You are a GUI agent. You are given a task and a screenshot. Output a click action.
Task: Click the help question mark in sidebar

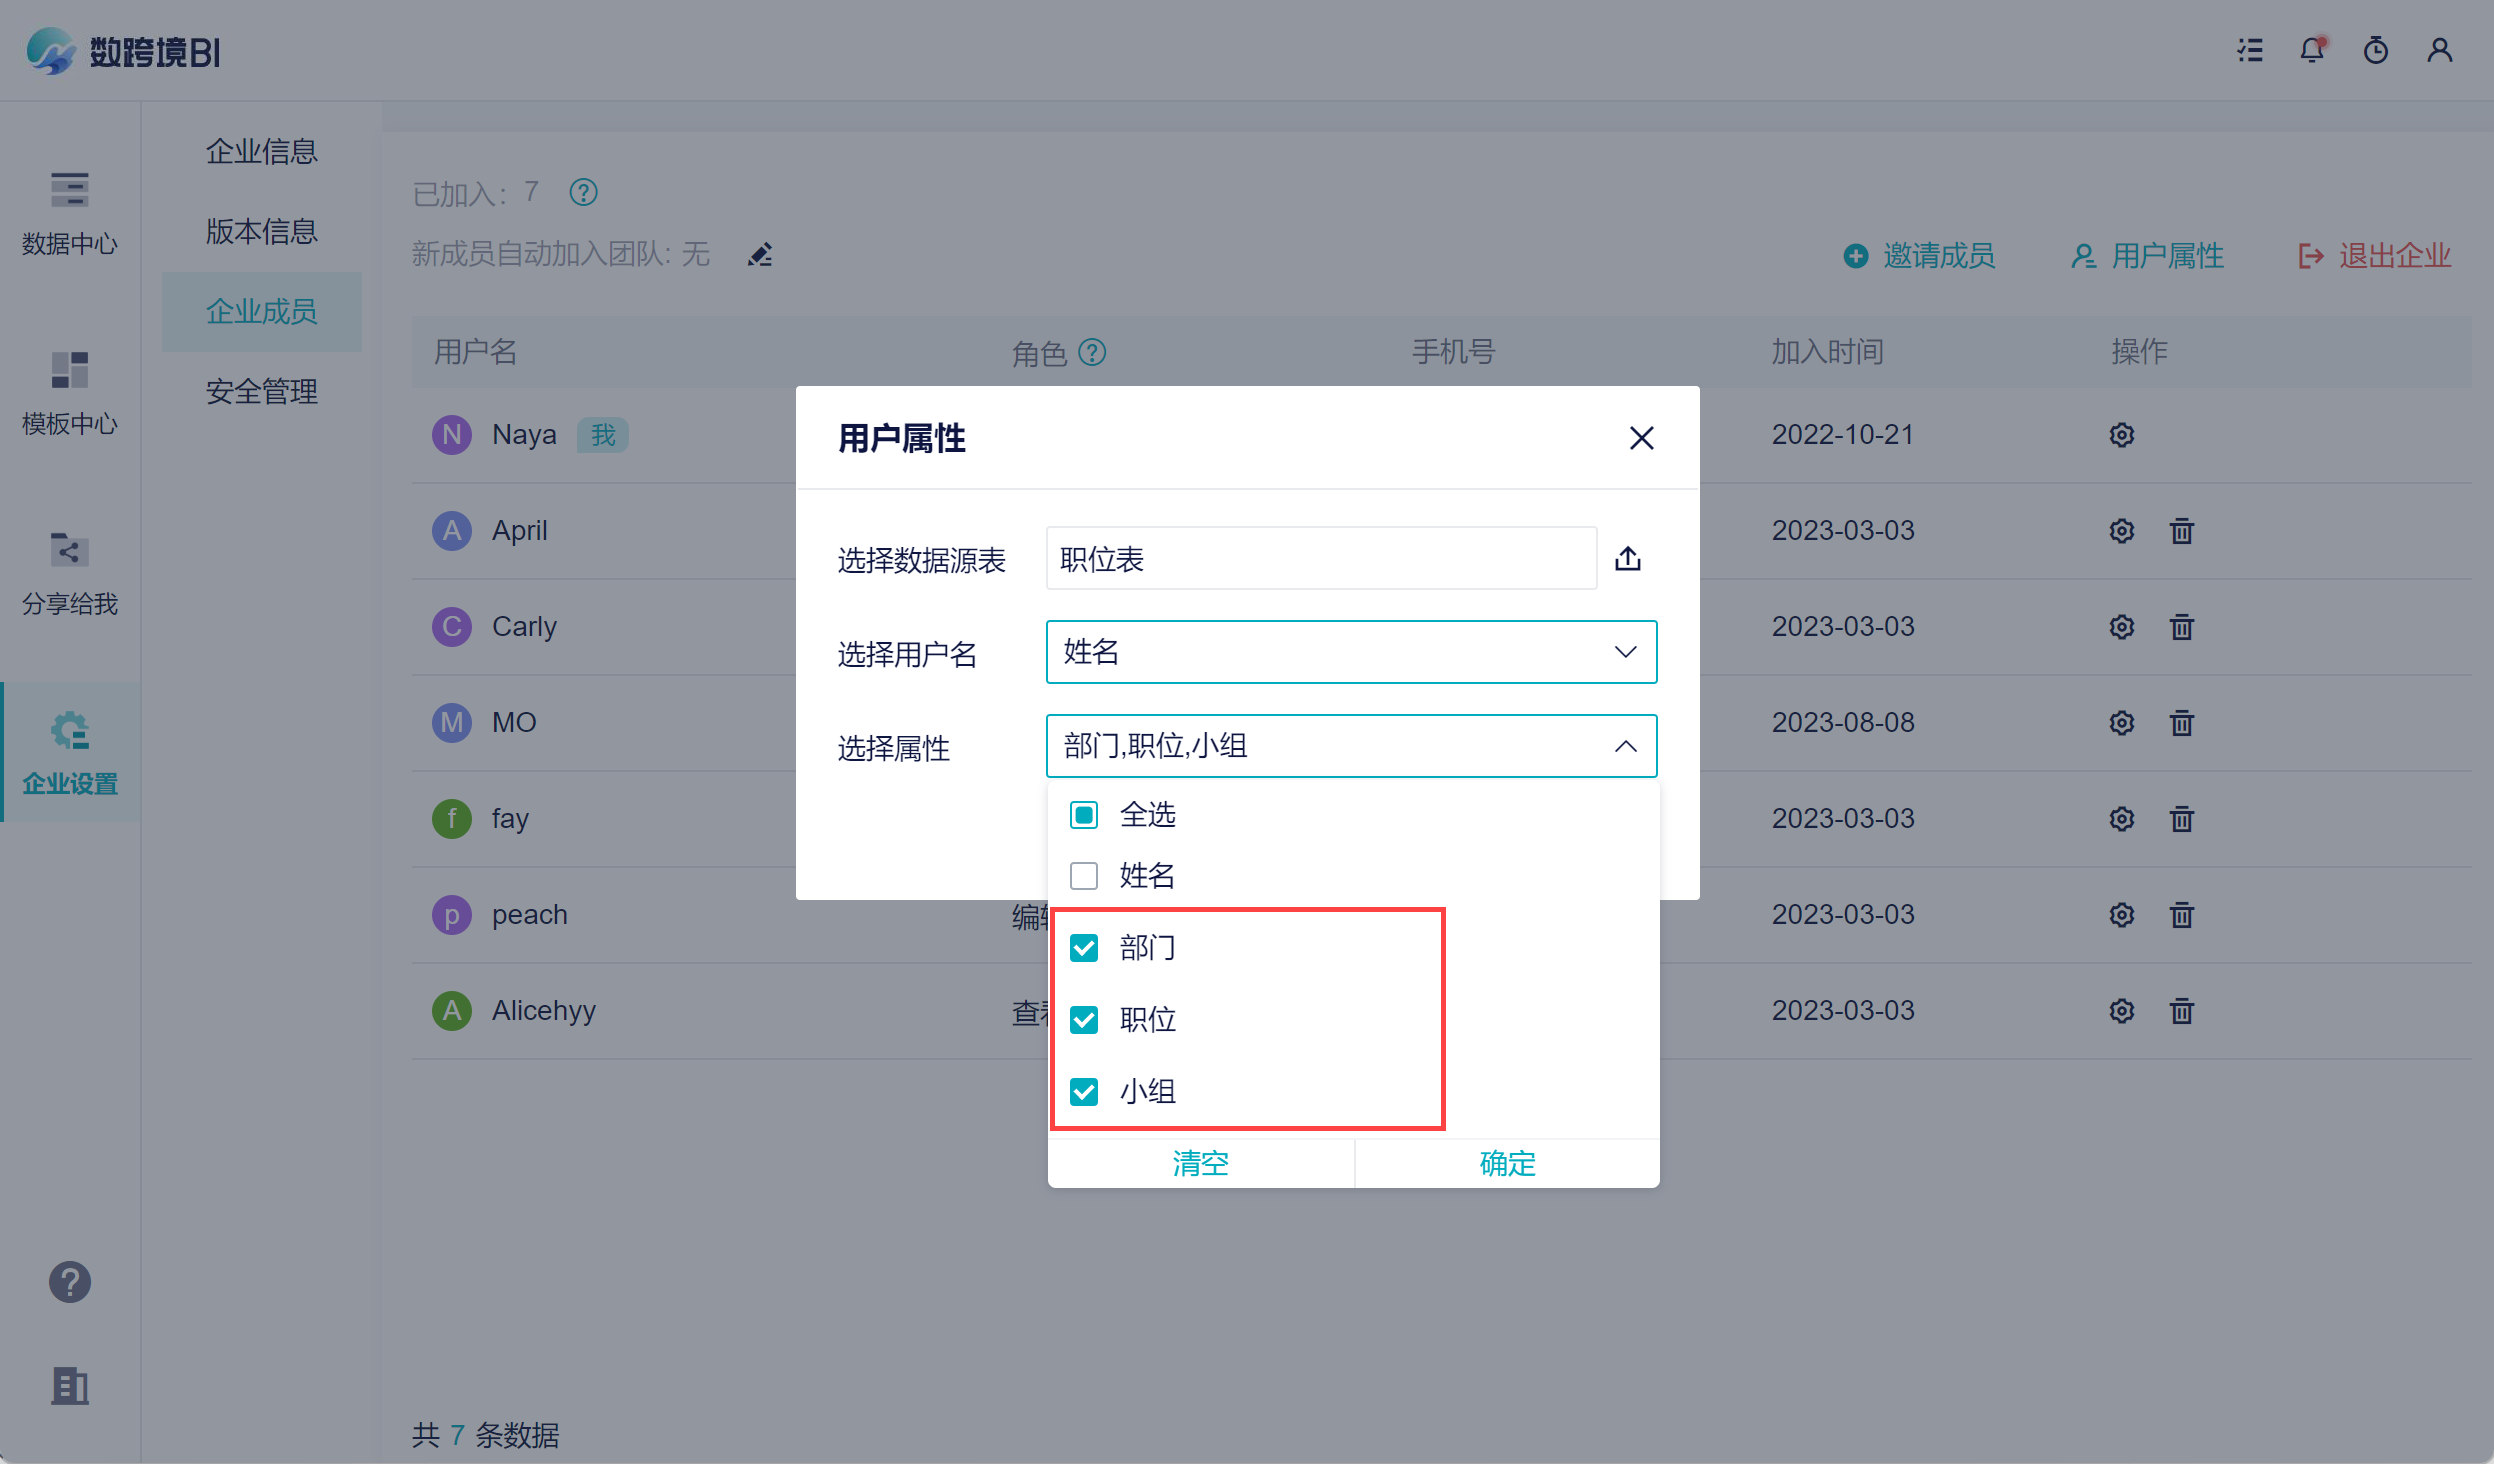click(x=70, y=1282)
